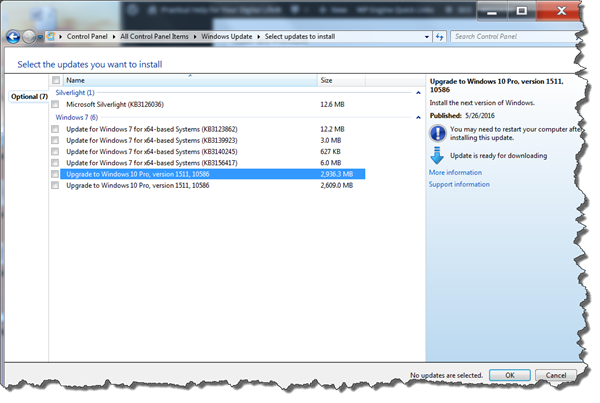600x403 pixels.
Task: Select 'Microsoft Silverlight (KB3126036)' row text
Action: pyautogui.click(x=115, y=104)
